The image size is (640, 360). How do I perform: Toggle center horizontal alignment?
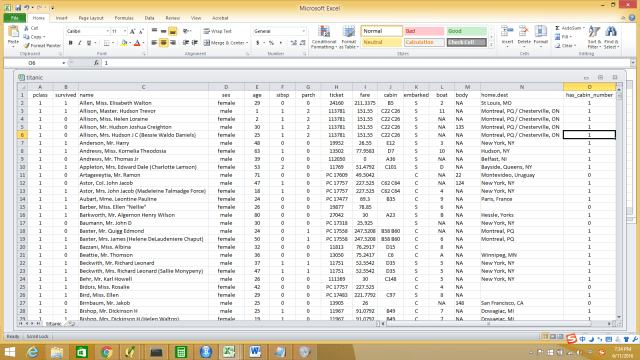[163, 42]
